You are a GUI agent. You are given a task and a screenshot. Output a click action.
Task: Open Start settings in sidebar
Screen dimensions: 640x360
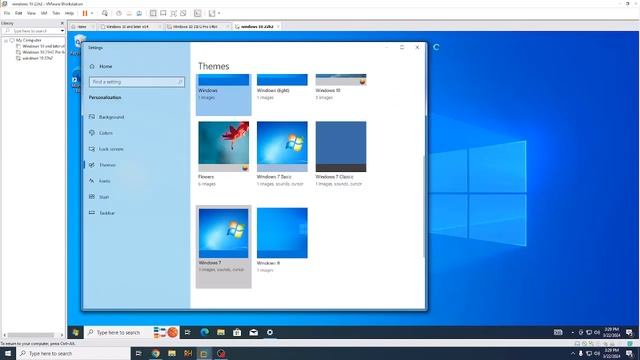pos(104,197)
